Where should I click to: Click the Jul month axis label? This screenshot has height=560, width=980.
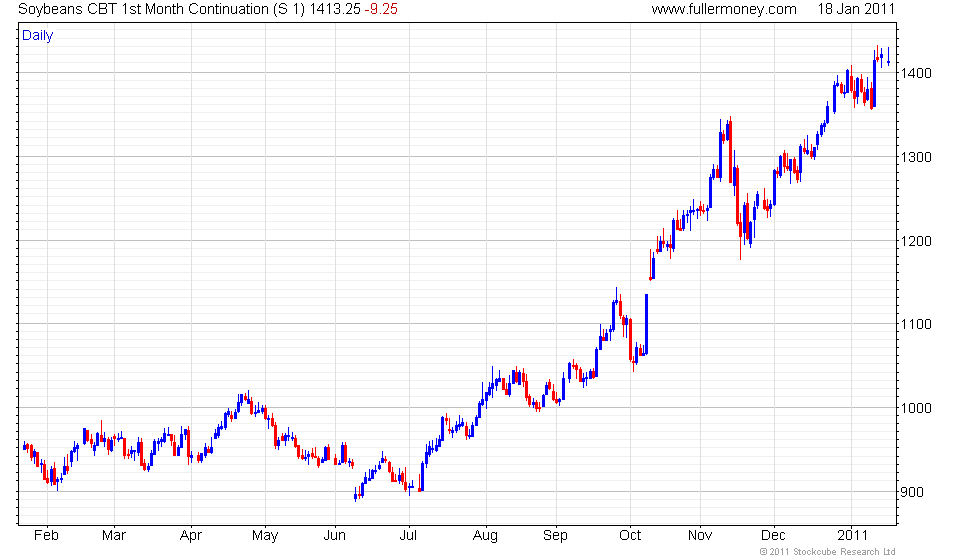[x=408, y=536]
